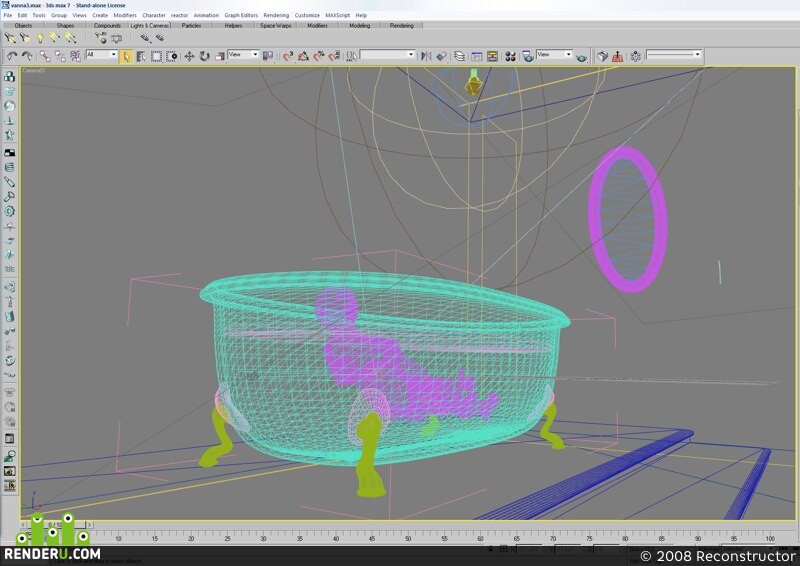800x566 pixels.
Task: Open the Rendering menu
Action: pyautogui.click(x=276, y=15)
